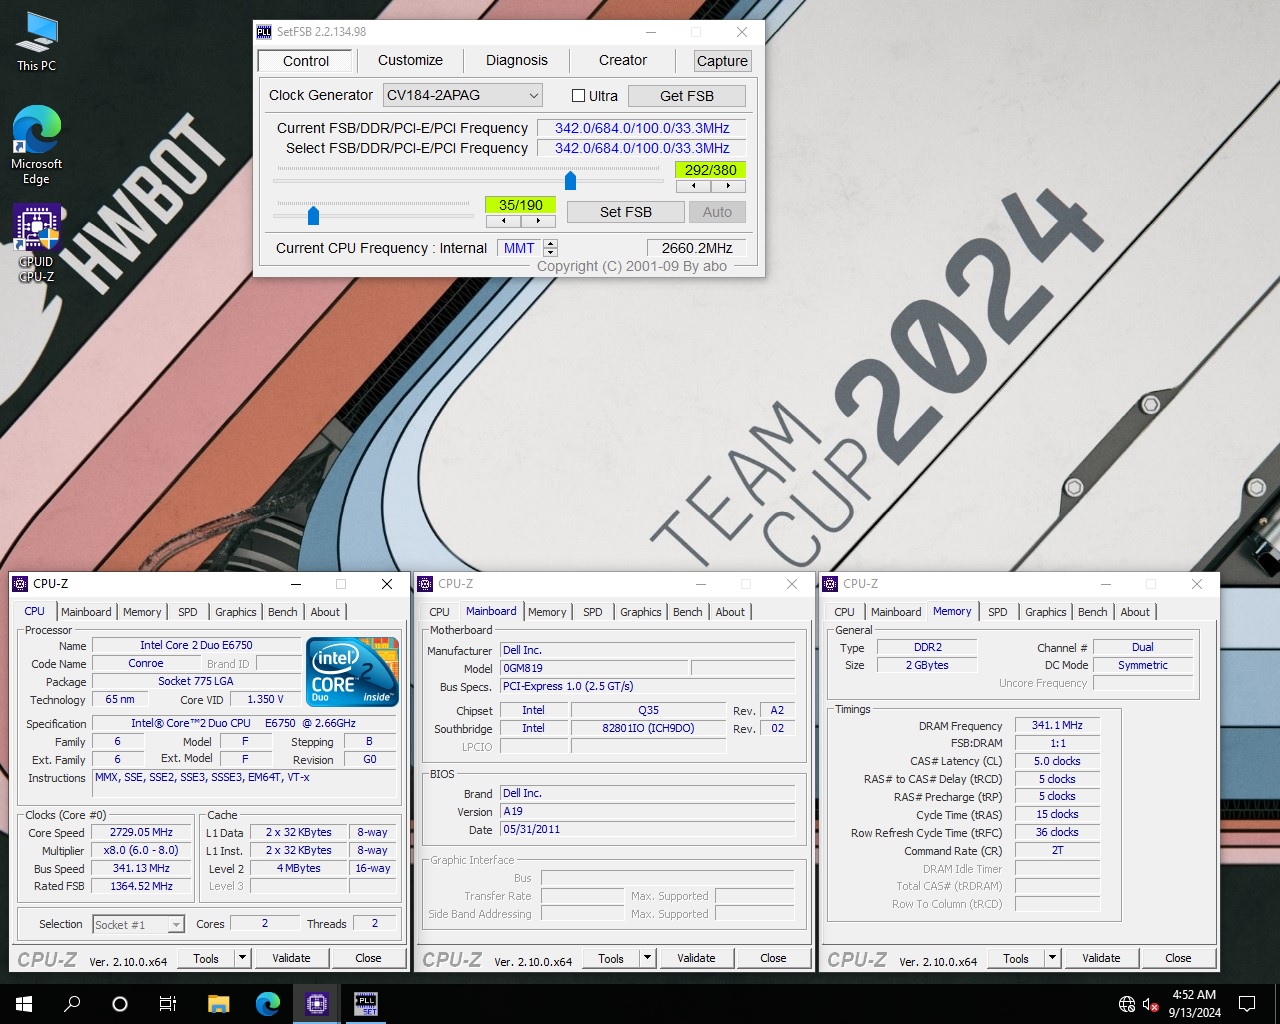Decrease the 35/190 value with left arrow

click(503, 221)
